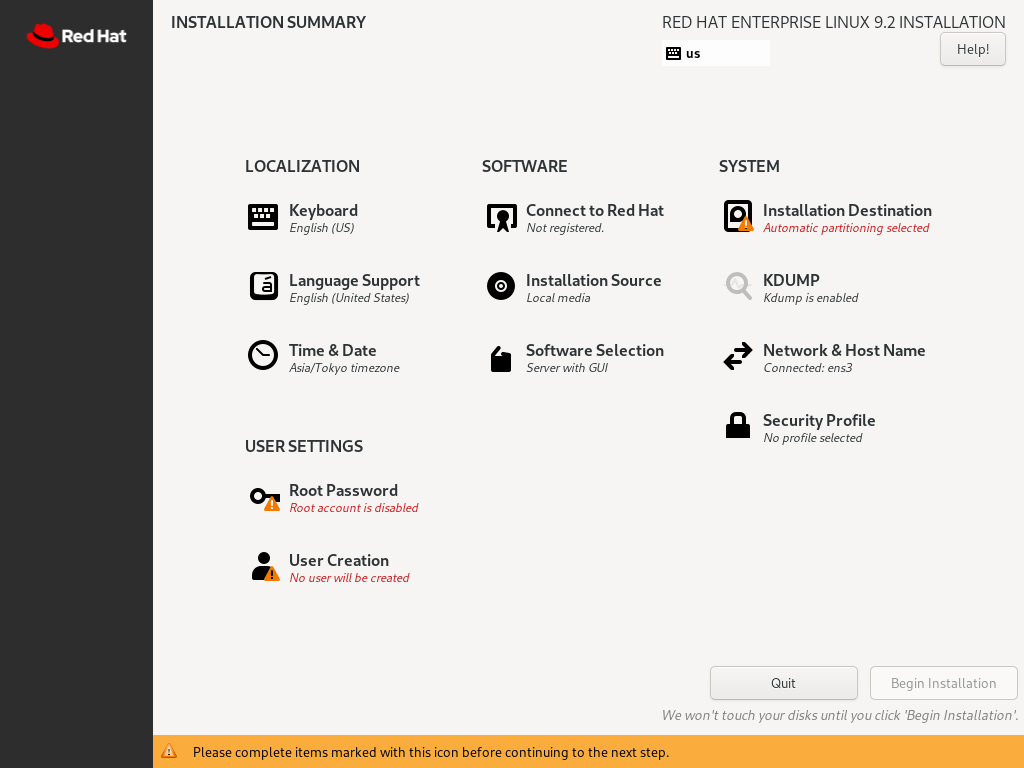Click the Help! button

coord(971,48)
